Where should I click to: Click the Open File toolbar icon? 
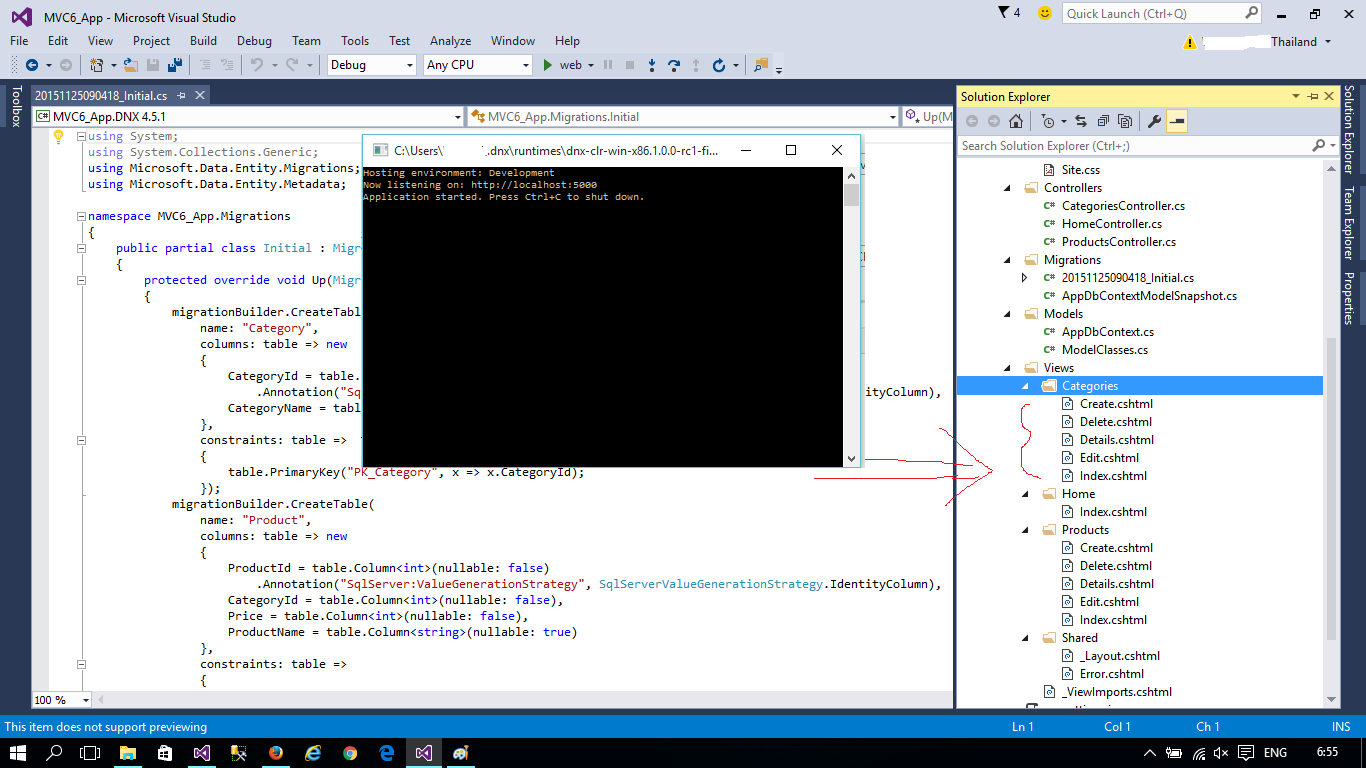tap(130, 65)
